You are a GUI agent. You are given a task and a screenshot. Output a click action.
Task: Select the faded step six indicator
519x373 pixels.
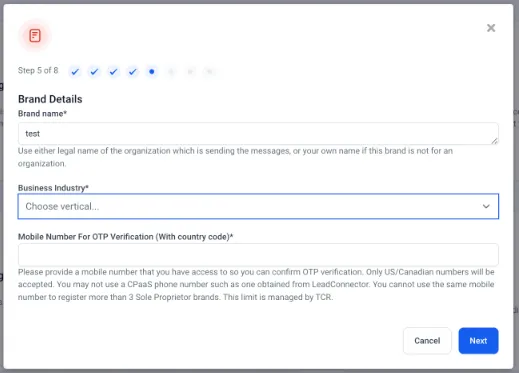pos(171,72)
